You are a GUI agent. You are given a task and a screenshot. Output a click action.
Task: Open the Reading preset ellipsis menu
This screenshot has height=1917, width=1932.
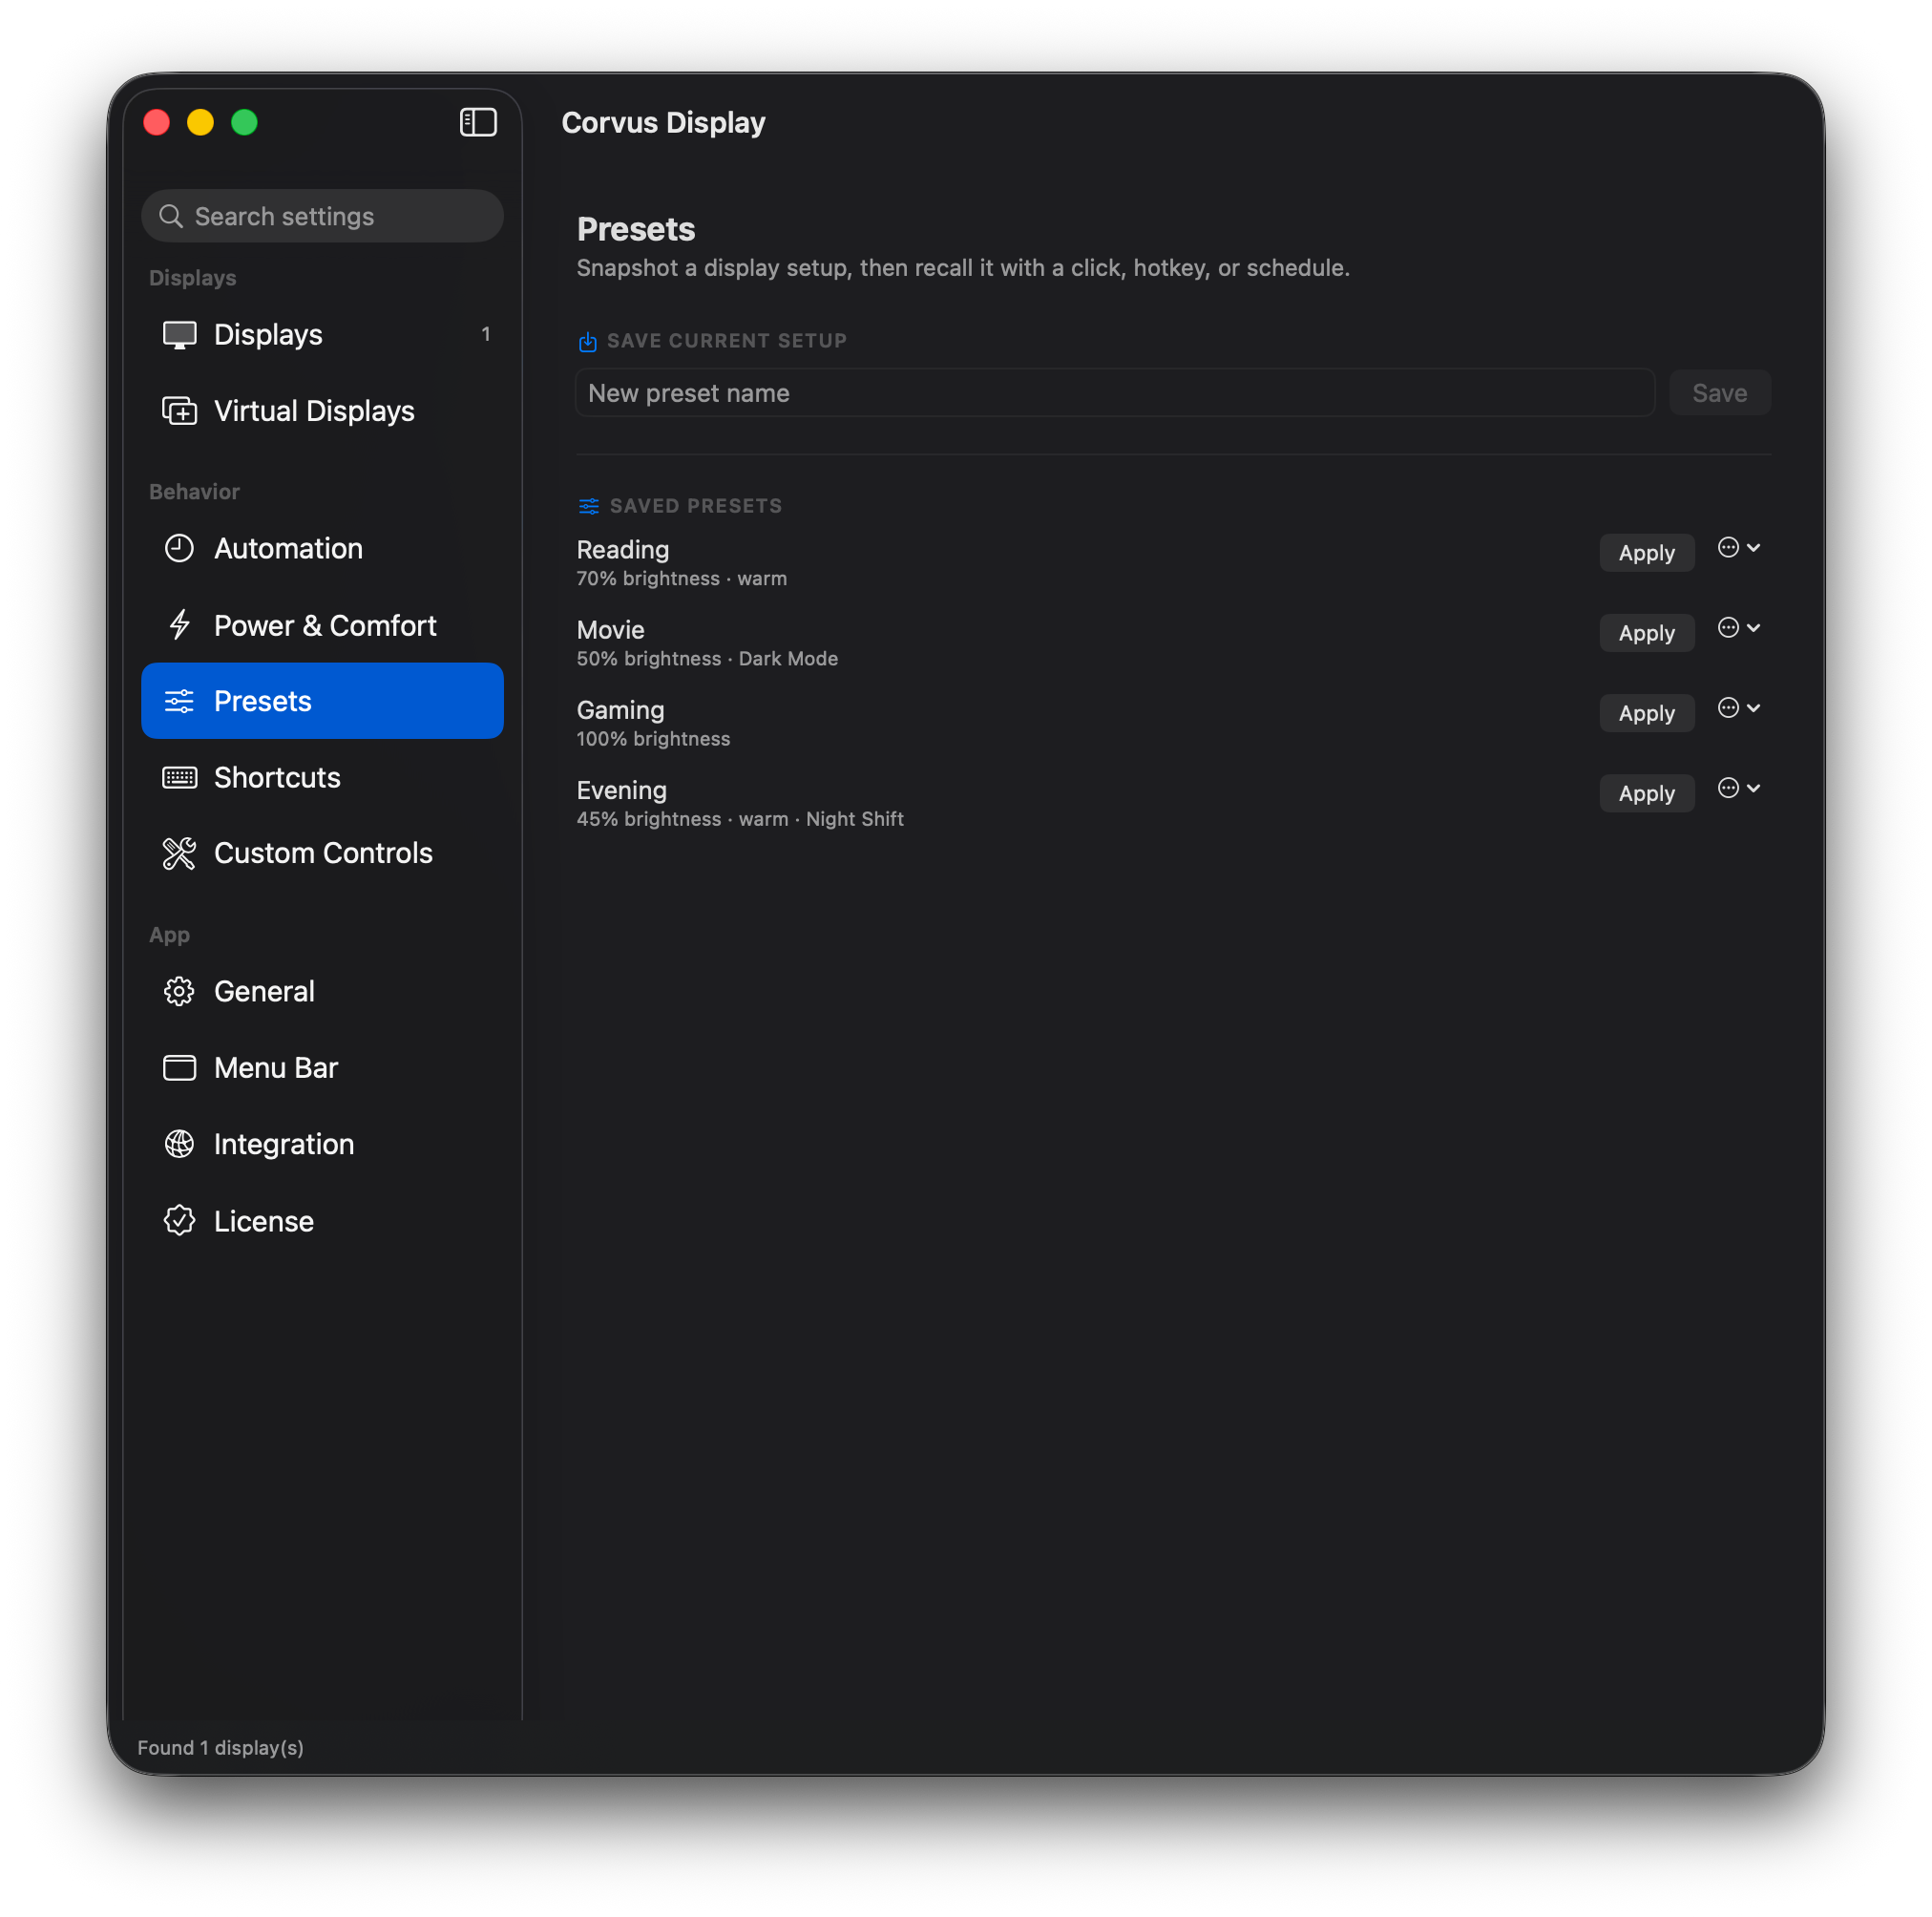1739,548
